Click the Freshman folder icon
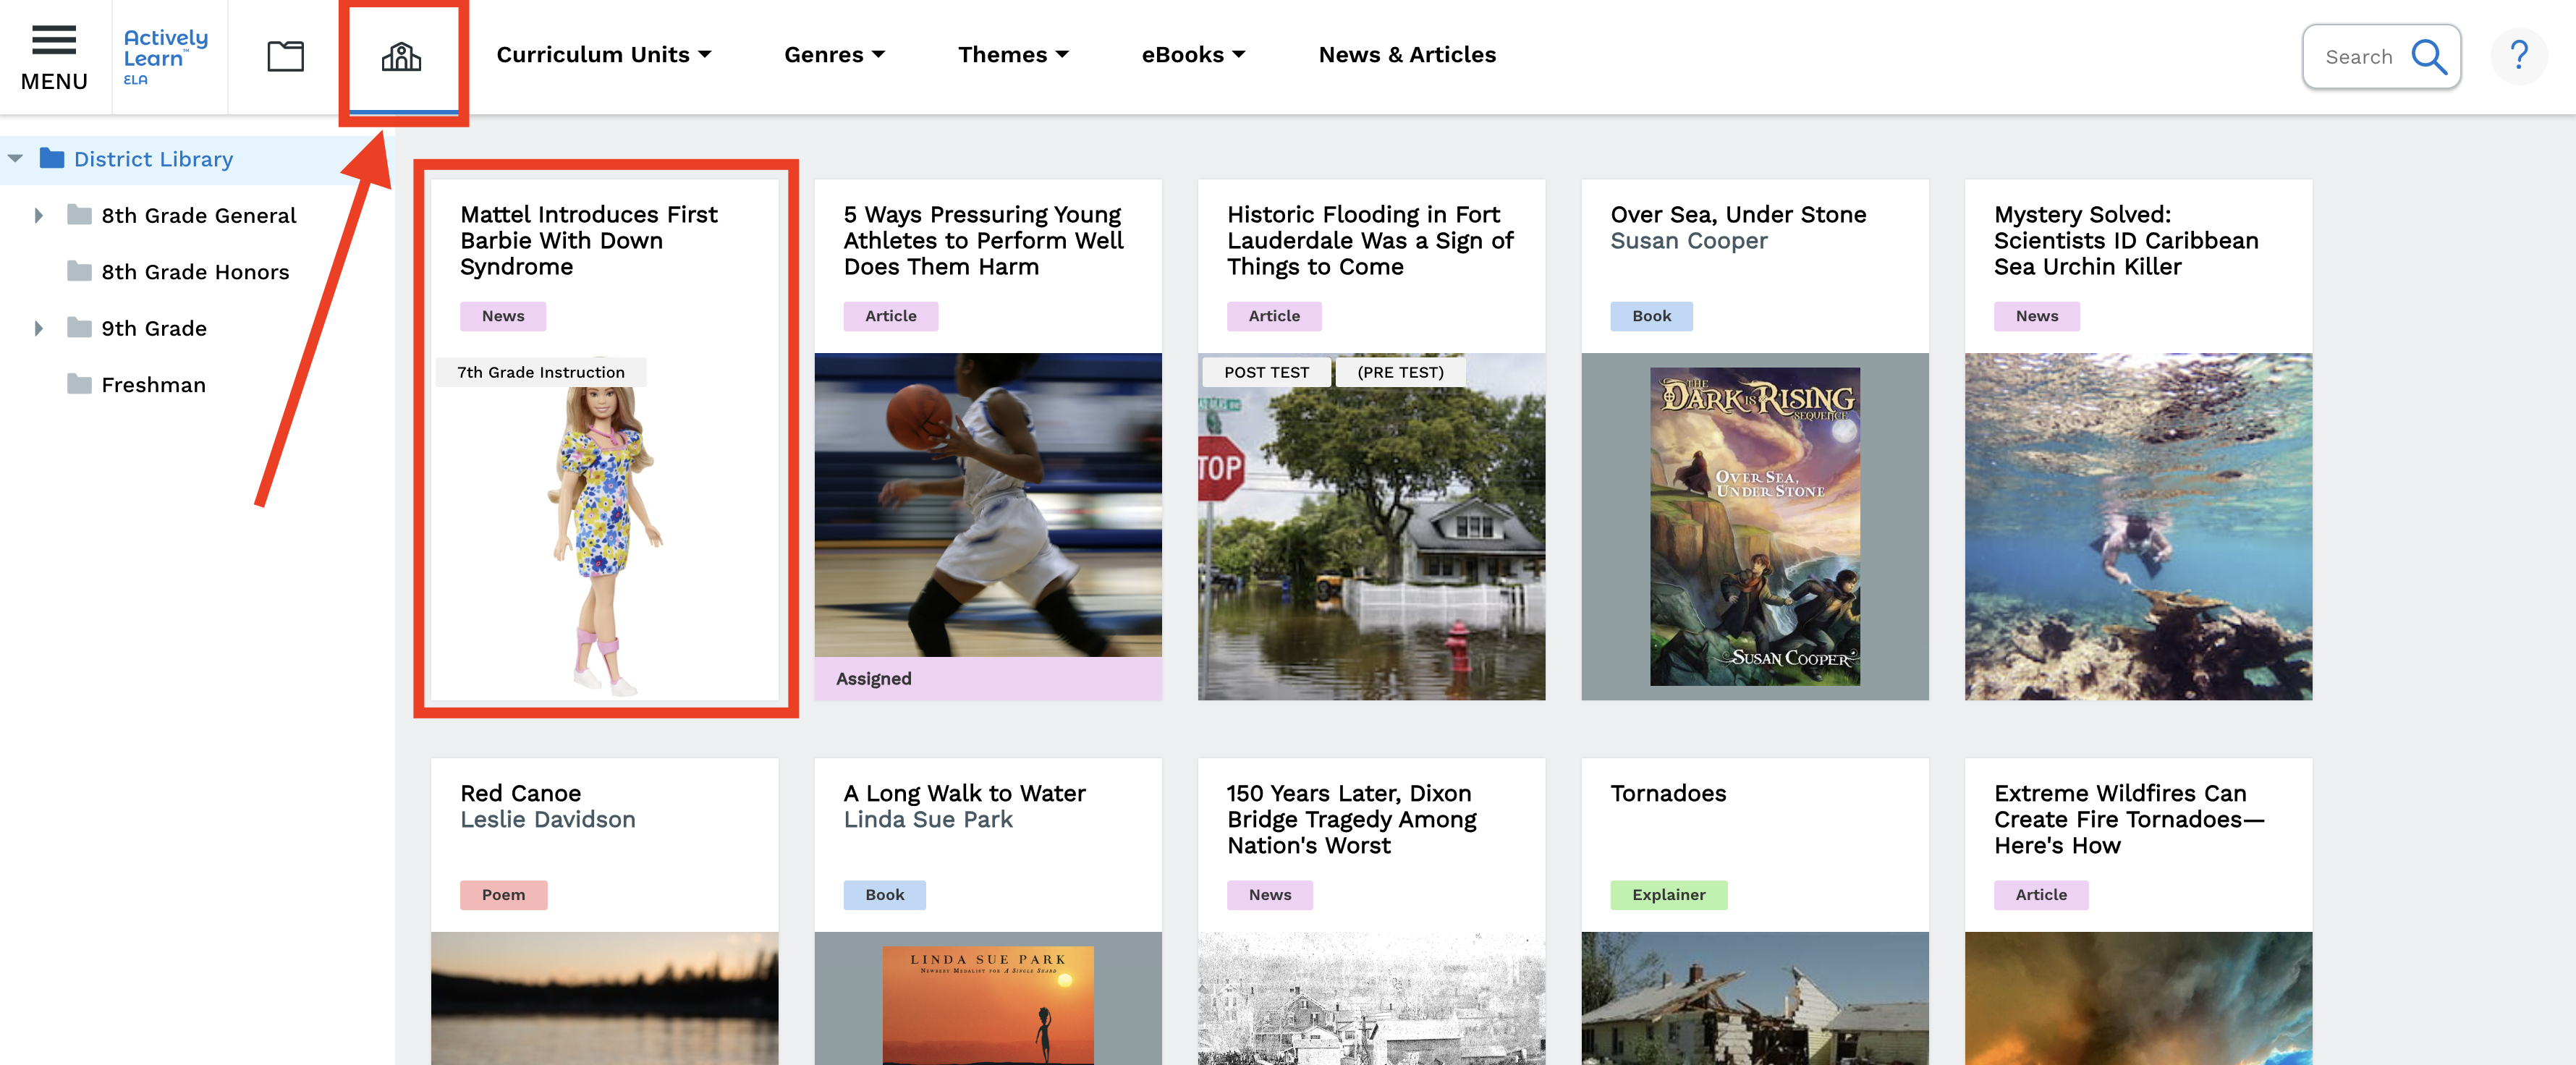Image resolution: width=2576 pixels, height=1065 pixels. click(79, 384)
